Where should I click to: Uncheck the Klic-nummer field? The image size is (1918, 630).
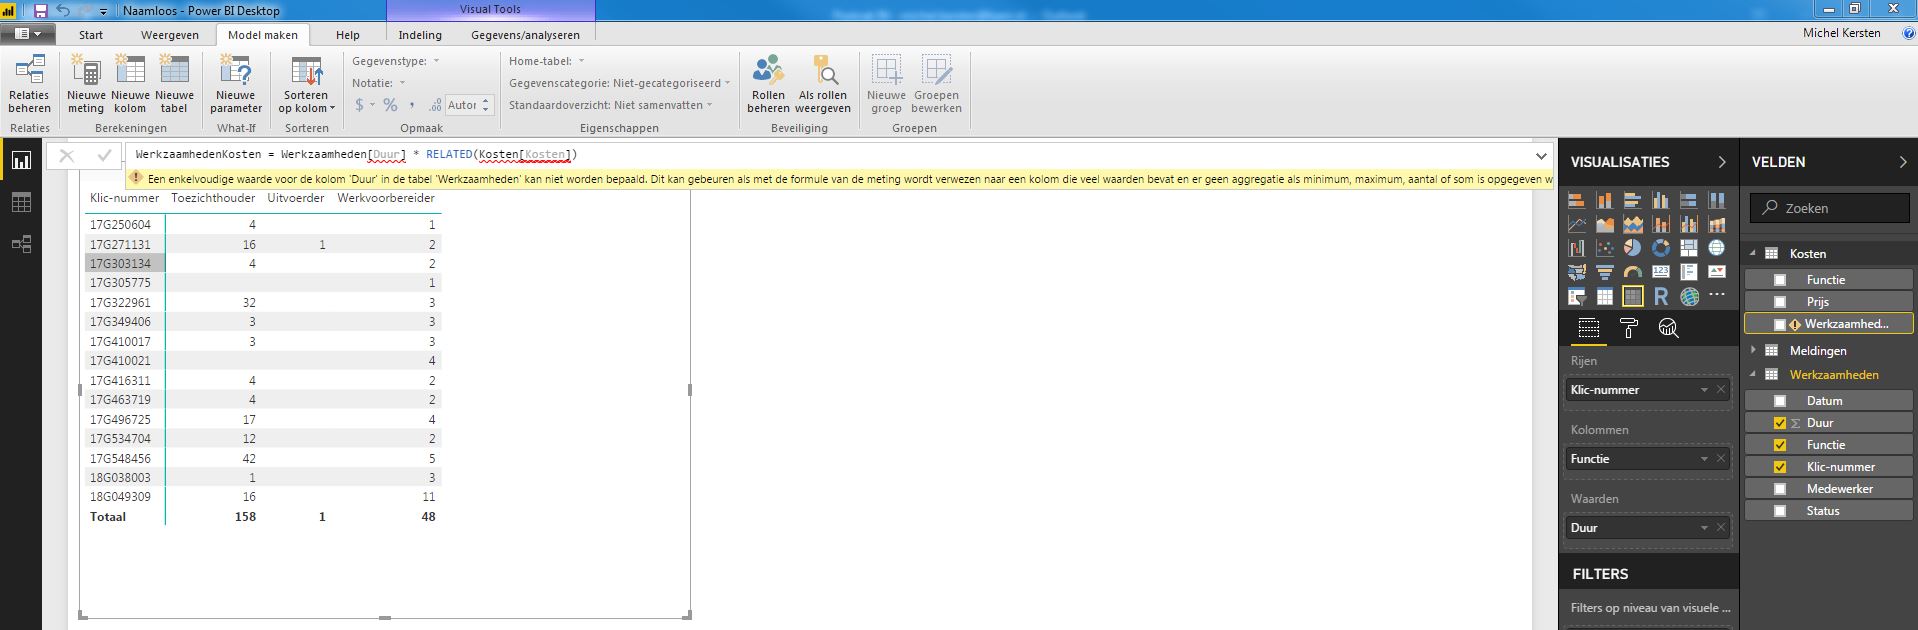[x=1779, y=467]
